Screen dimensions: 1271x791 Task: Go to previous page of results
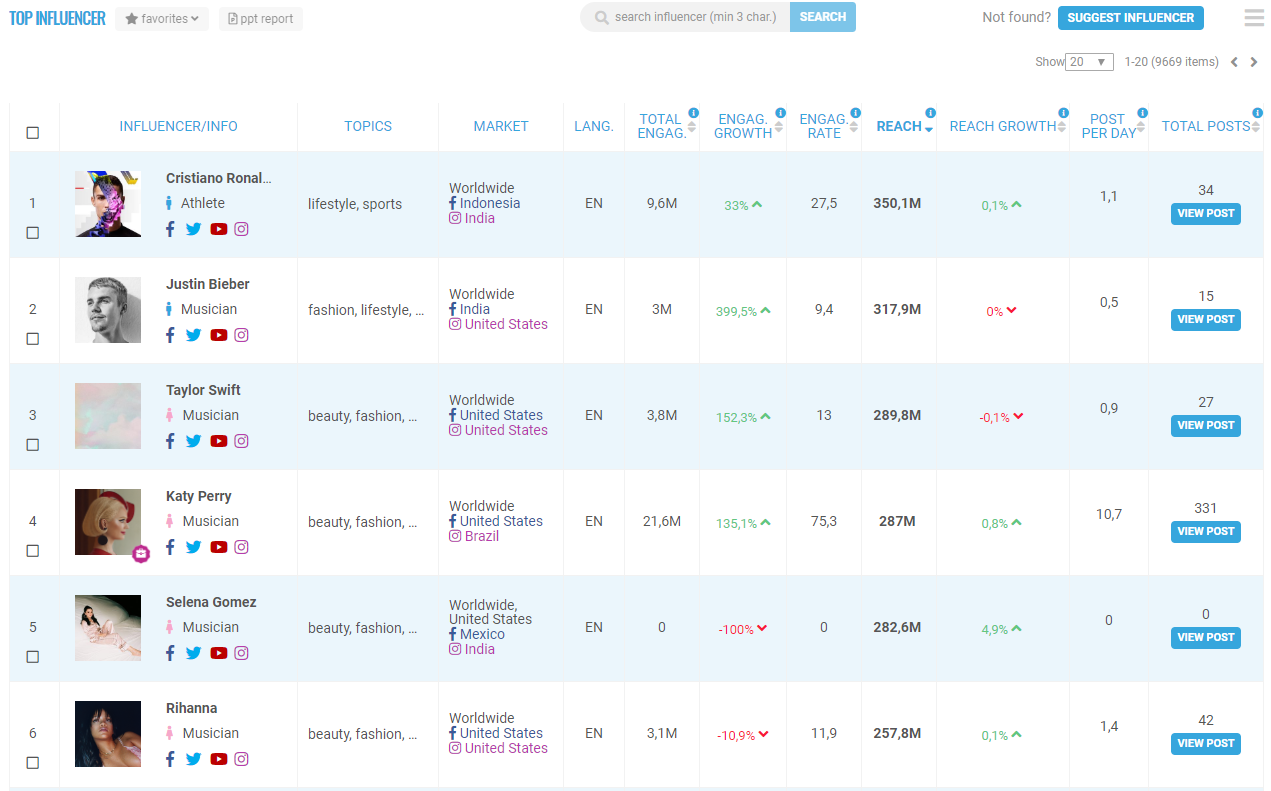[x=1234, y=62]
